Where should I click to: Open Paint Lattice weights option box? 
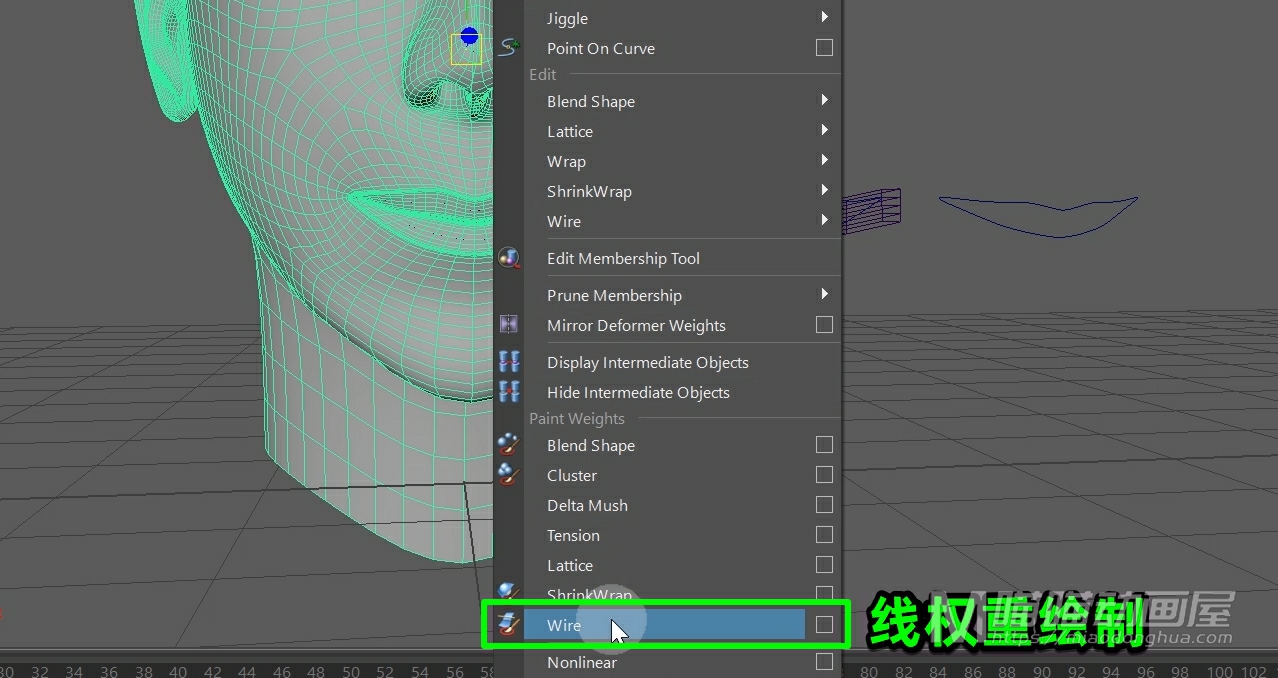click(824, 564)
